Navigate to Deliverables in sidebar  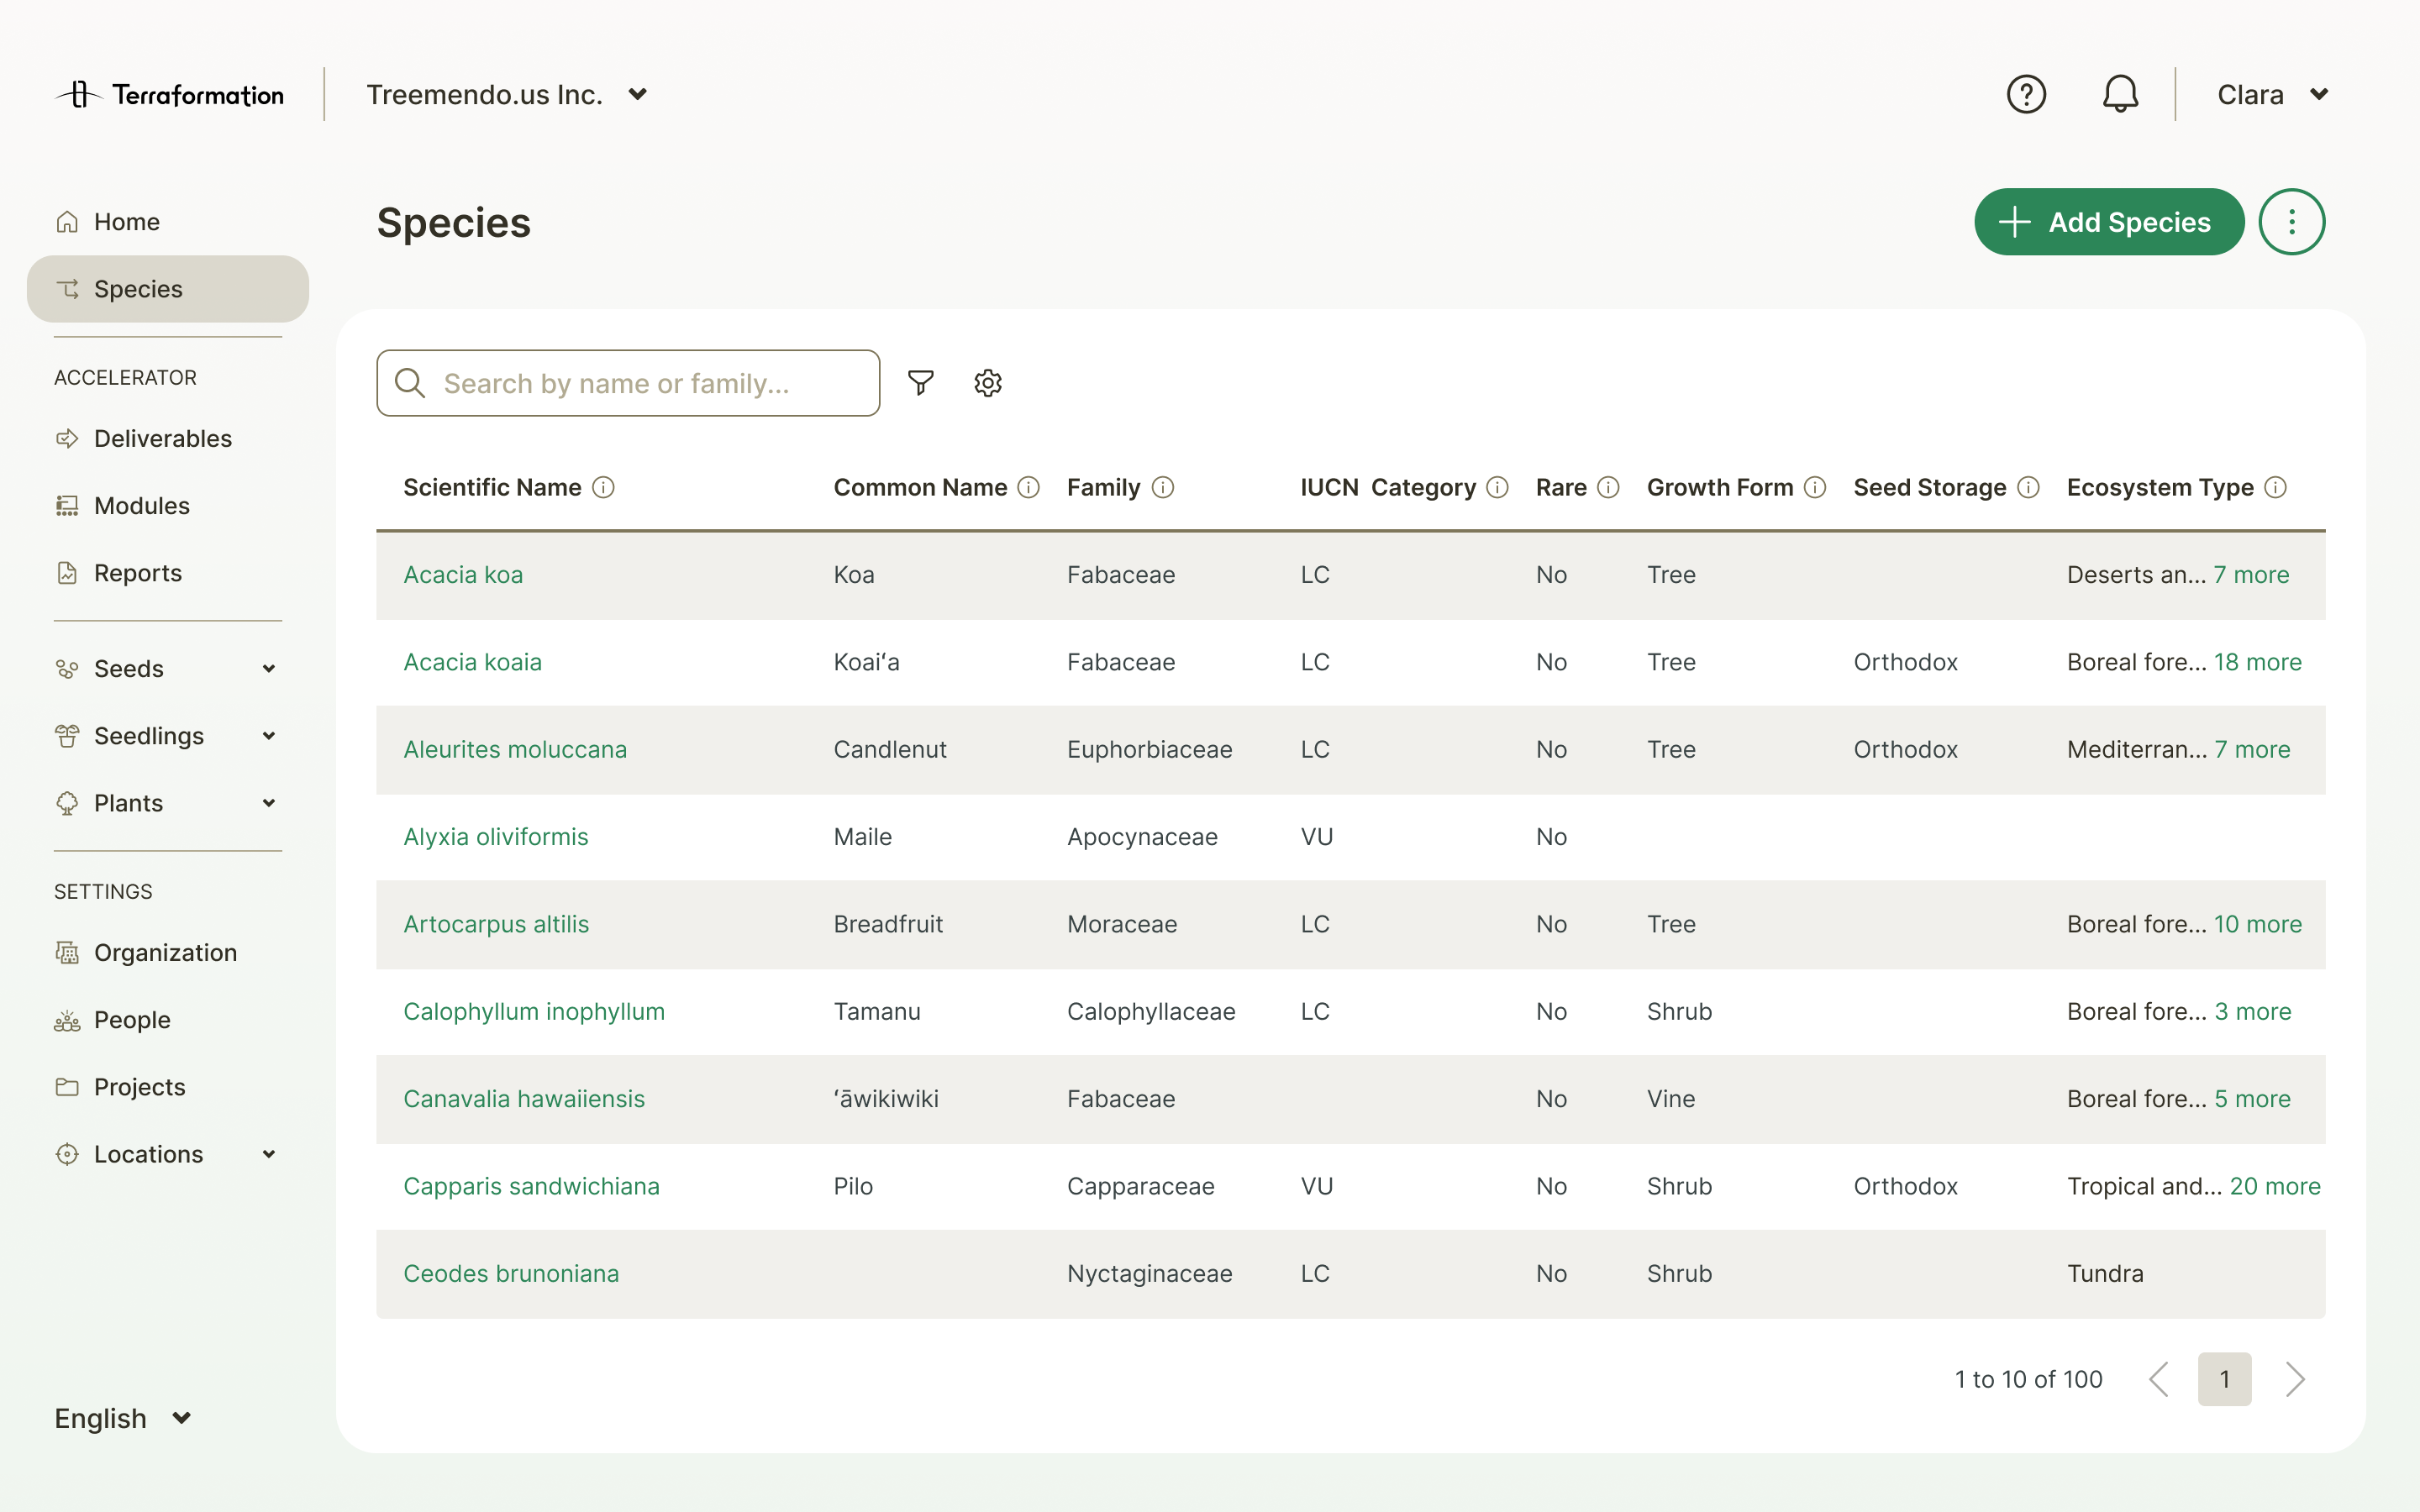pyautogui.click(x=162, y=439)
